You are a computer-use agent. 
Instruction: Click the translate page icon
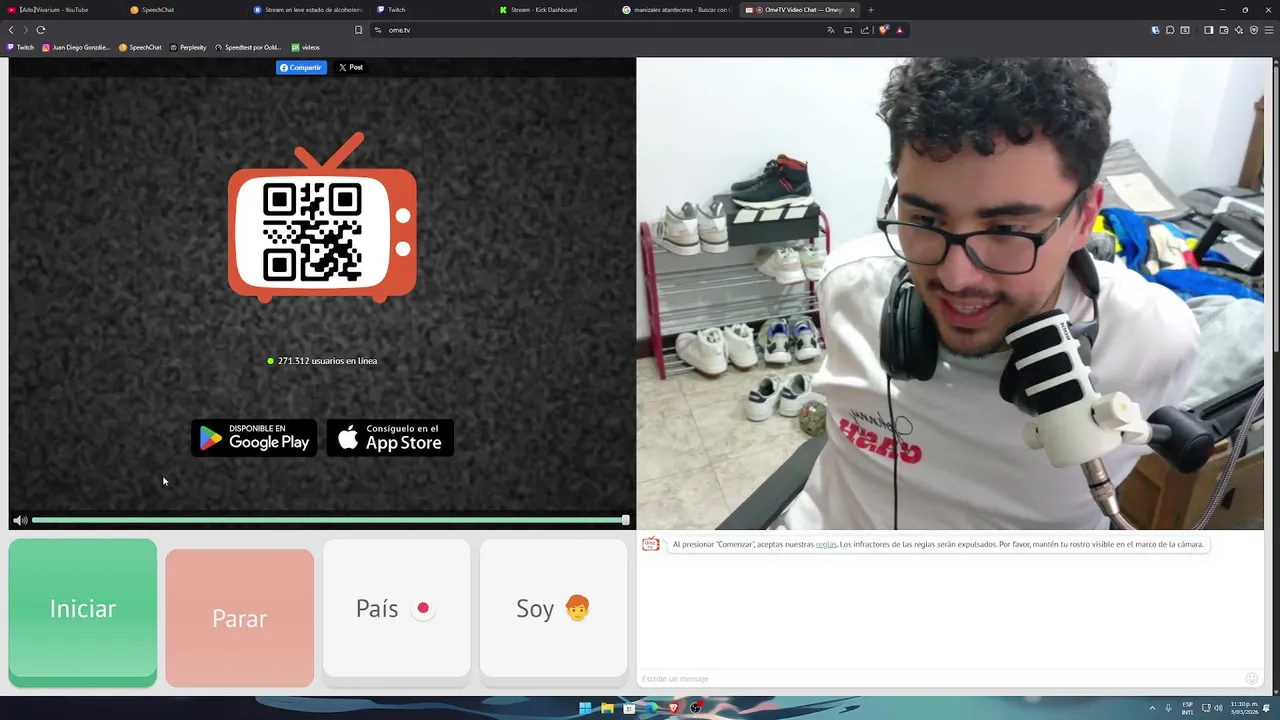(x=831, y=30)
